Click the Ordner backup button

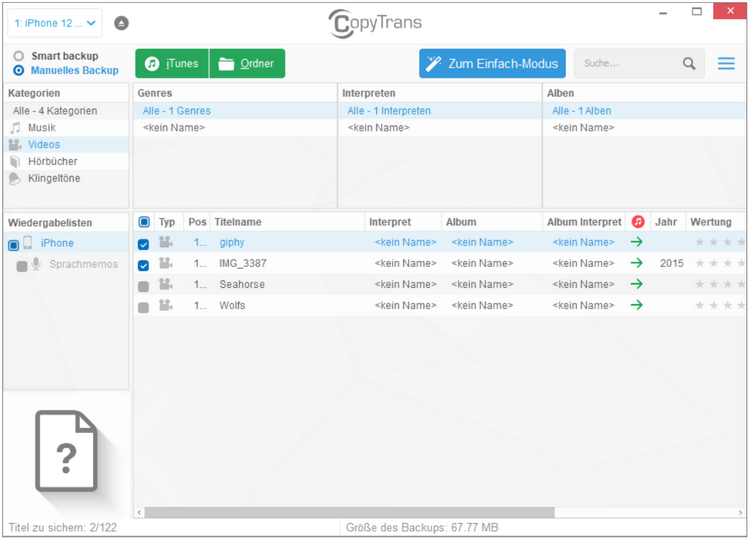247,63
